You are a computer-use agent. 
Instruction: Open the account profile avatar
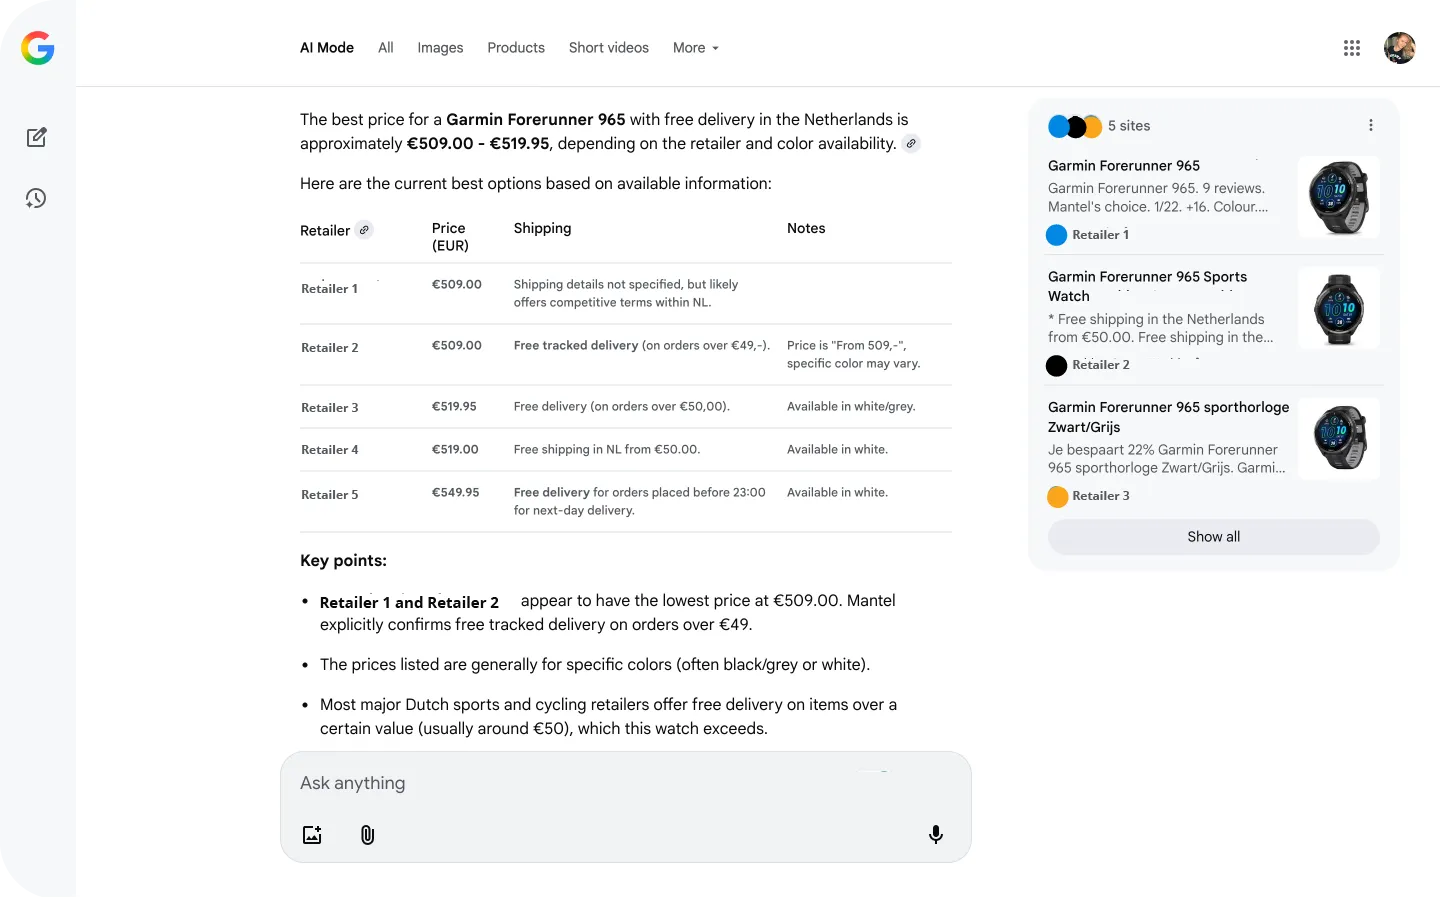1399,48
